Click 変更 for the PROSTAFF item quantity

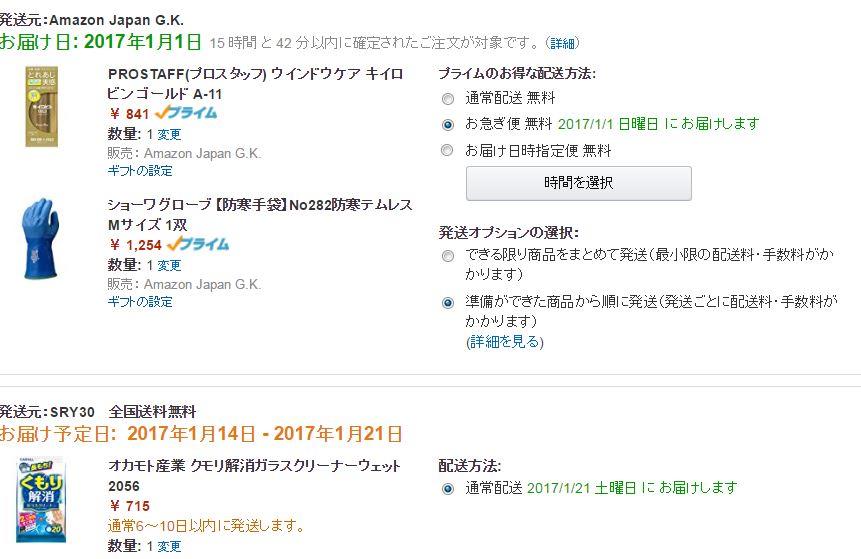click(169, 135)
